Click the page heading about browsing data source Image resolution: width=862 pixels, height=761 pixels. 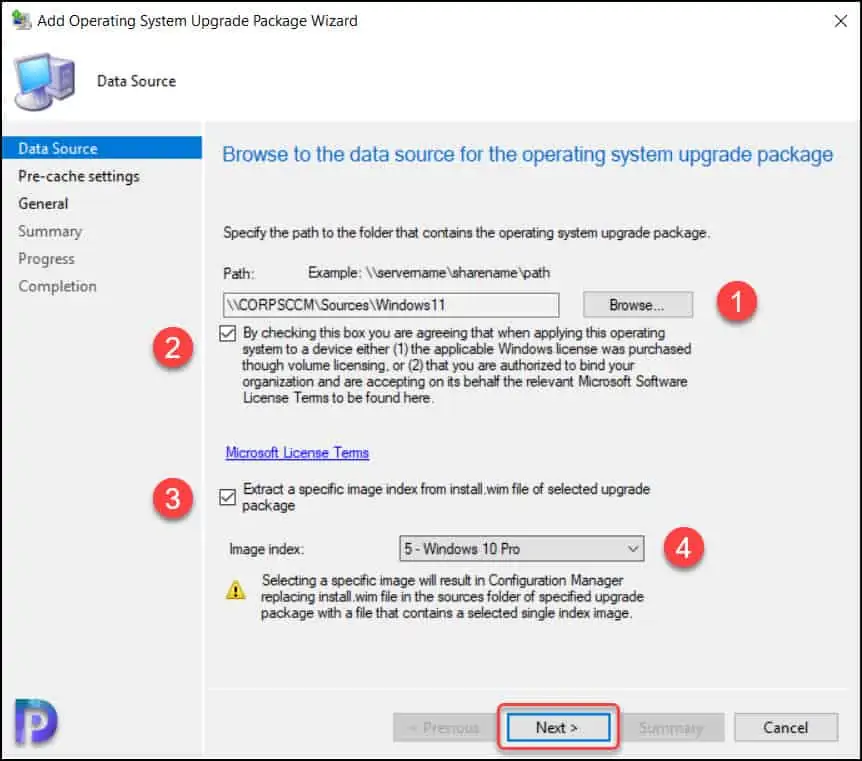528,155
